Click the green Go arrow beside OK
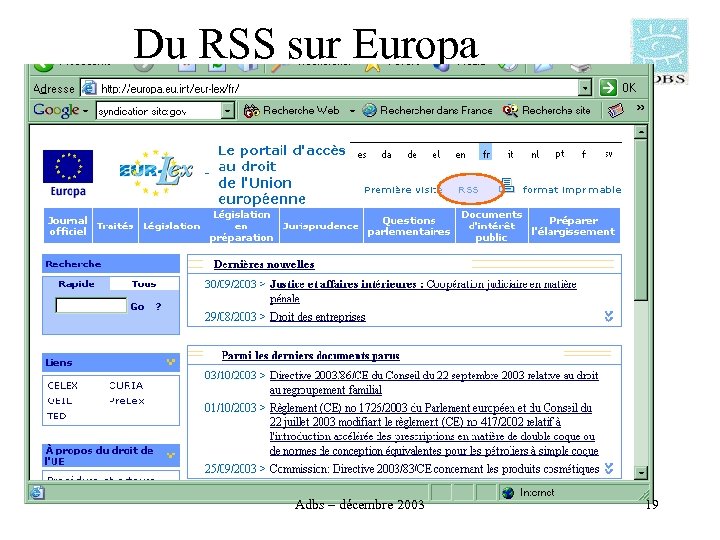This screenshot has width=720, height=540. click(x=608, y=87)
